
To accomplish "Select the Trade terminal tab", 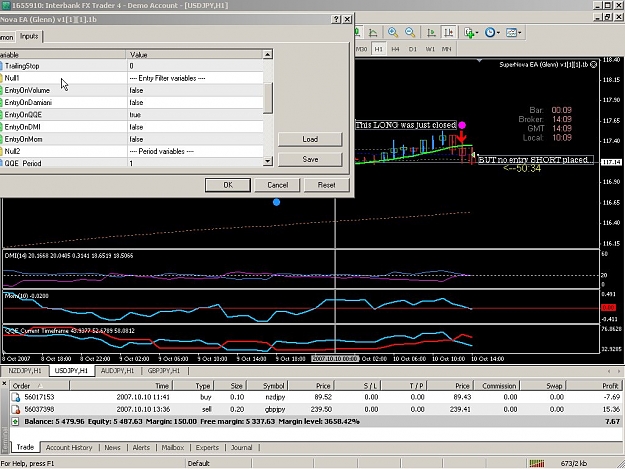I will click(x=25, y=447).
